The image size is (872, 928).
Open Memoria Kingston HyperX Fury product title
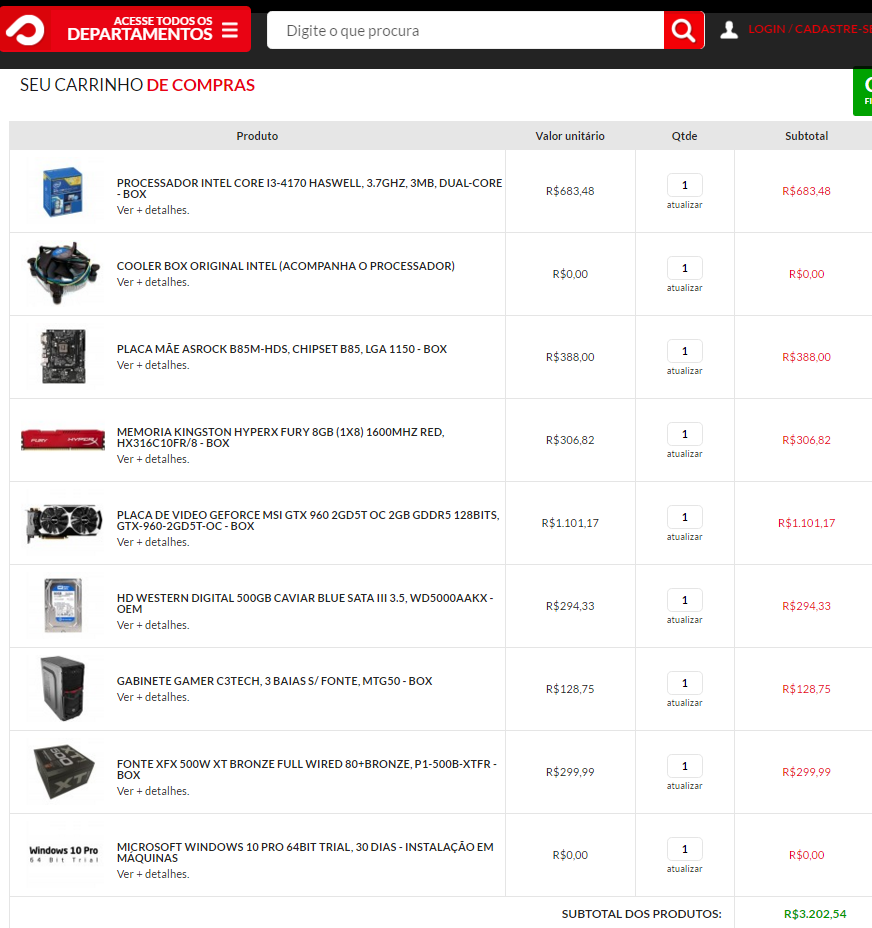click(x=281, y=437)
